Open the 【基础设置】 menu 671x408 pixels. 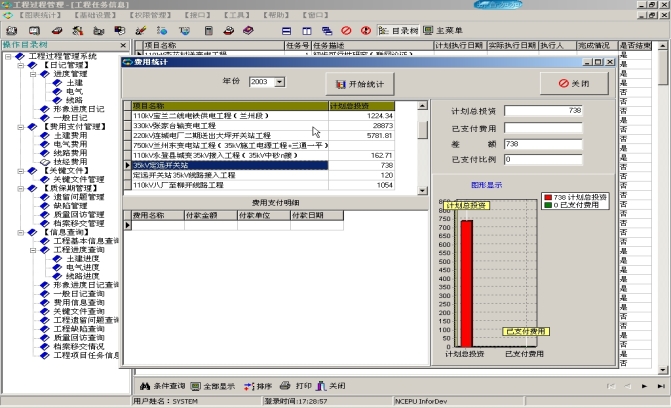pyautogui.click(x=95, y=15)
